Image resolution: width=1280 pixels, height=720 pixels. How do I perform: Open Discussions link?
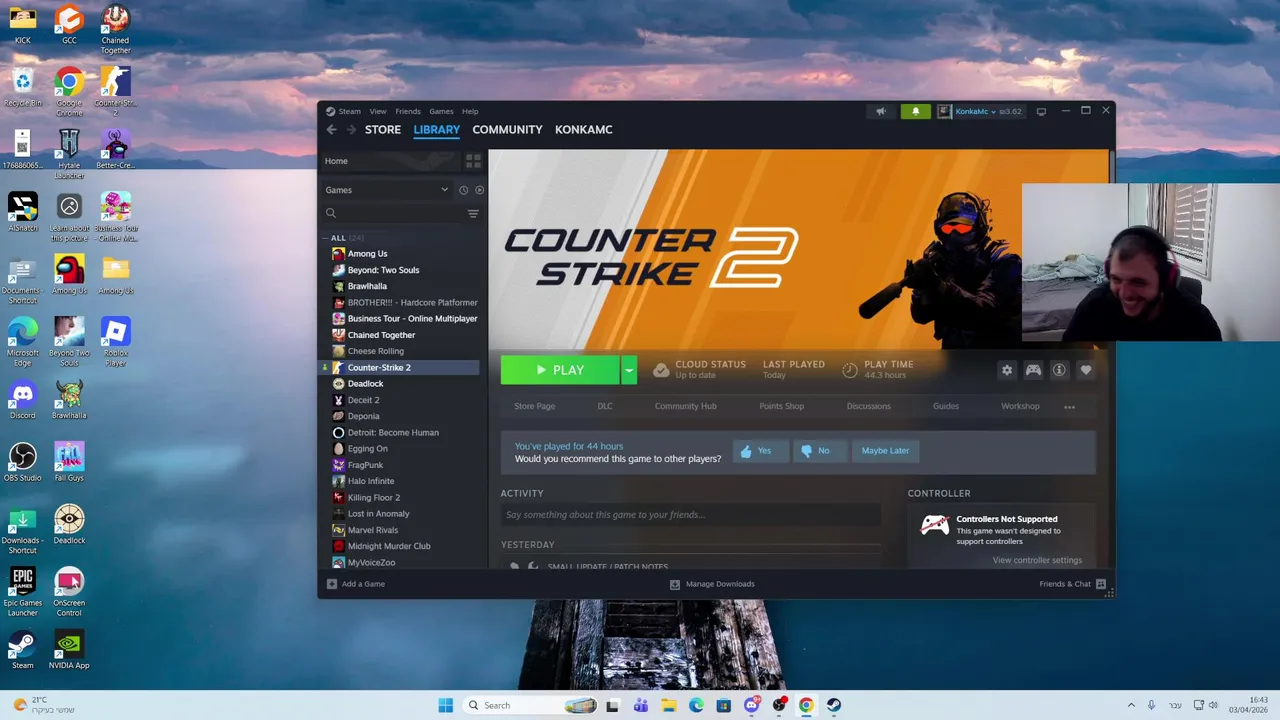868,407
